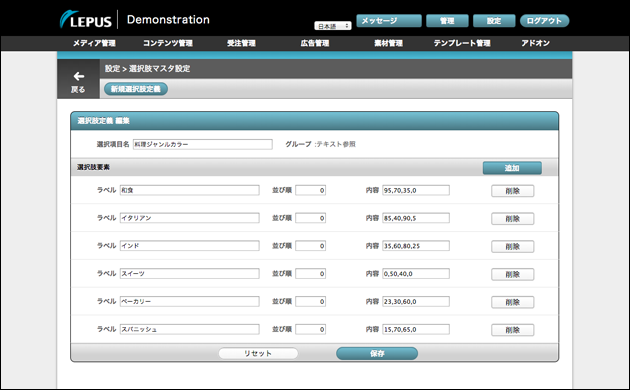Click the 選択項目名 field containing 料理ジャンルカラー
630x390 pixels.
[x=202, y=144]
